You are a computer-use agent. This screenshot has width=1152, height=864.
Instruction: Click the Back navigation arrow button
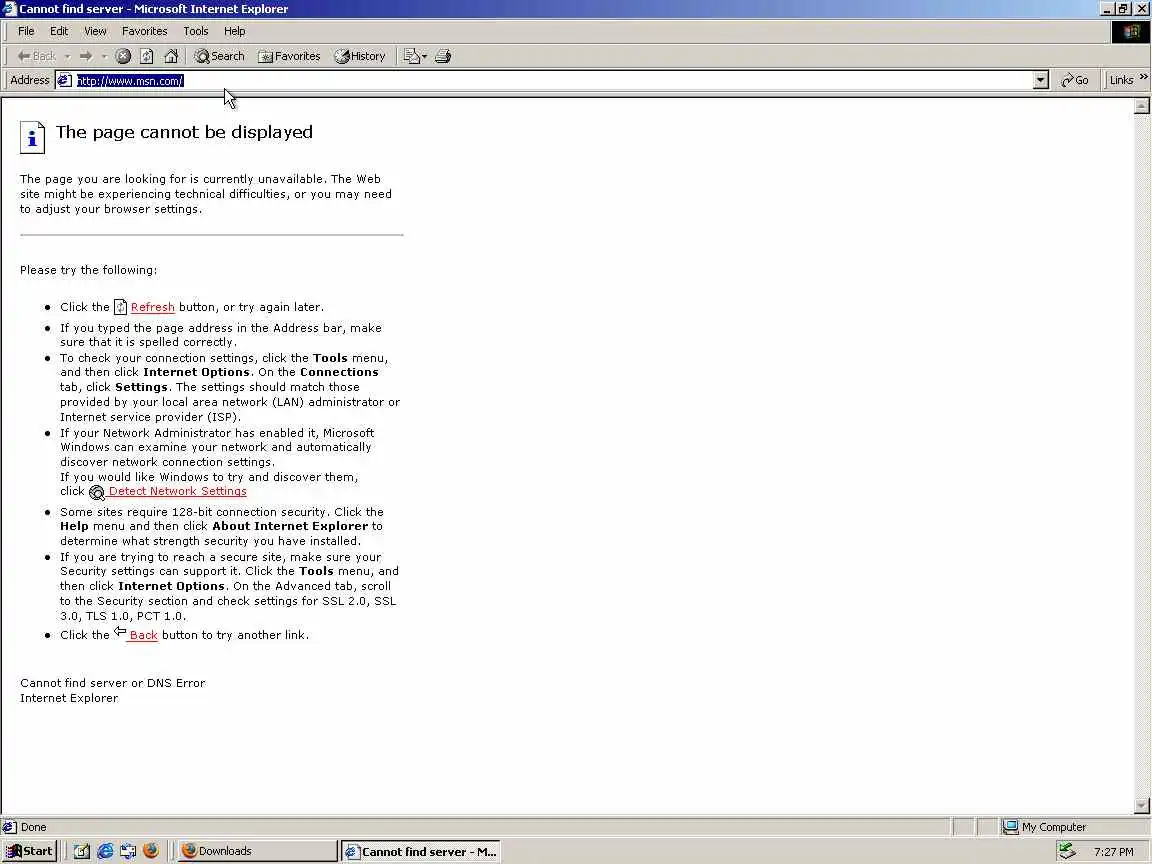pyautogui.click(x=36, y=56)
